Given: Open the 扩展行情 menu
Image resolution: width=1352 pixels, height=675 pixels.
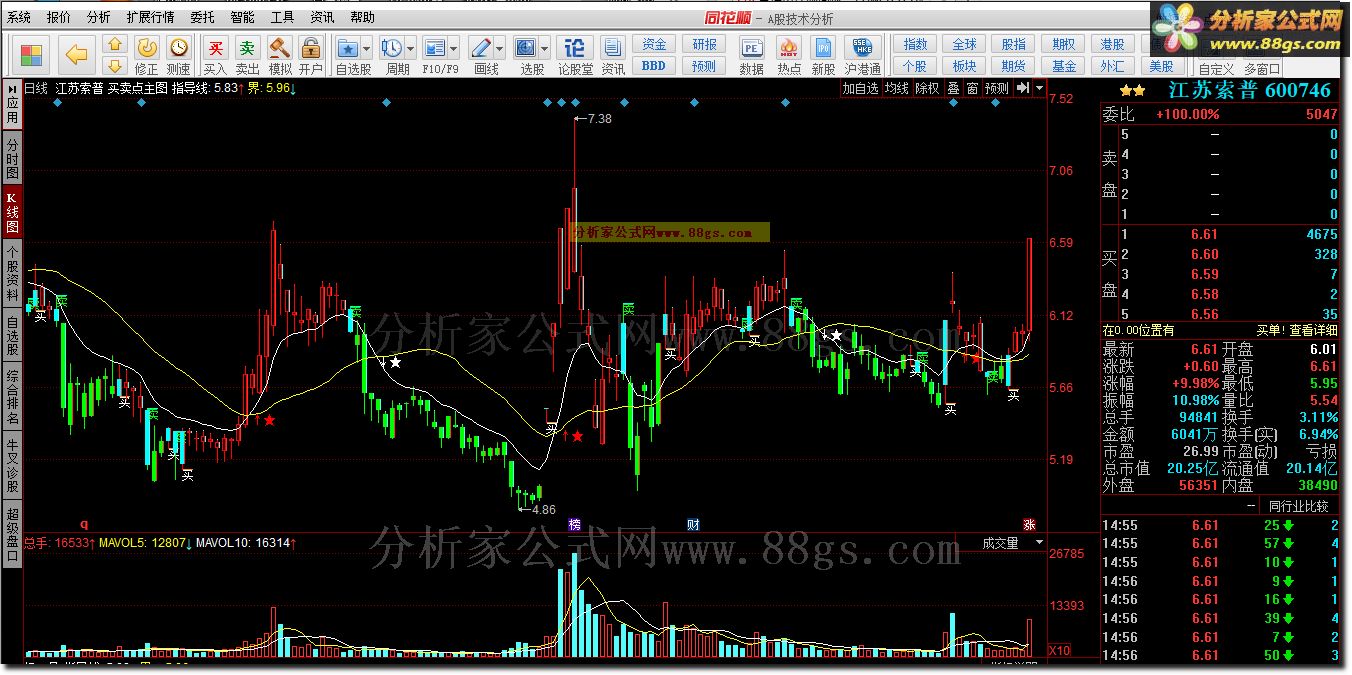Looking at the screenshot, I should pos(150,17).
